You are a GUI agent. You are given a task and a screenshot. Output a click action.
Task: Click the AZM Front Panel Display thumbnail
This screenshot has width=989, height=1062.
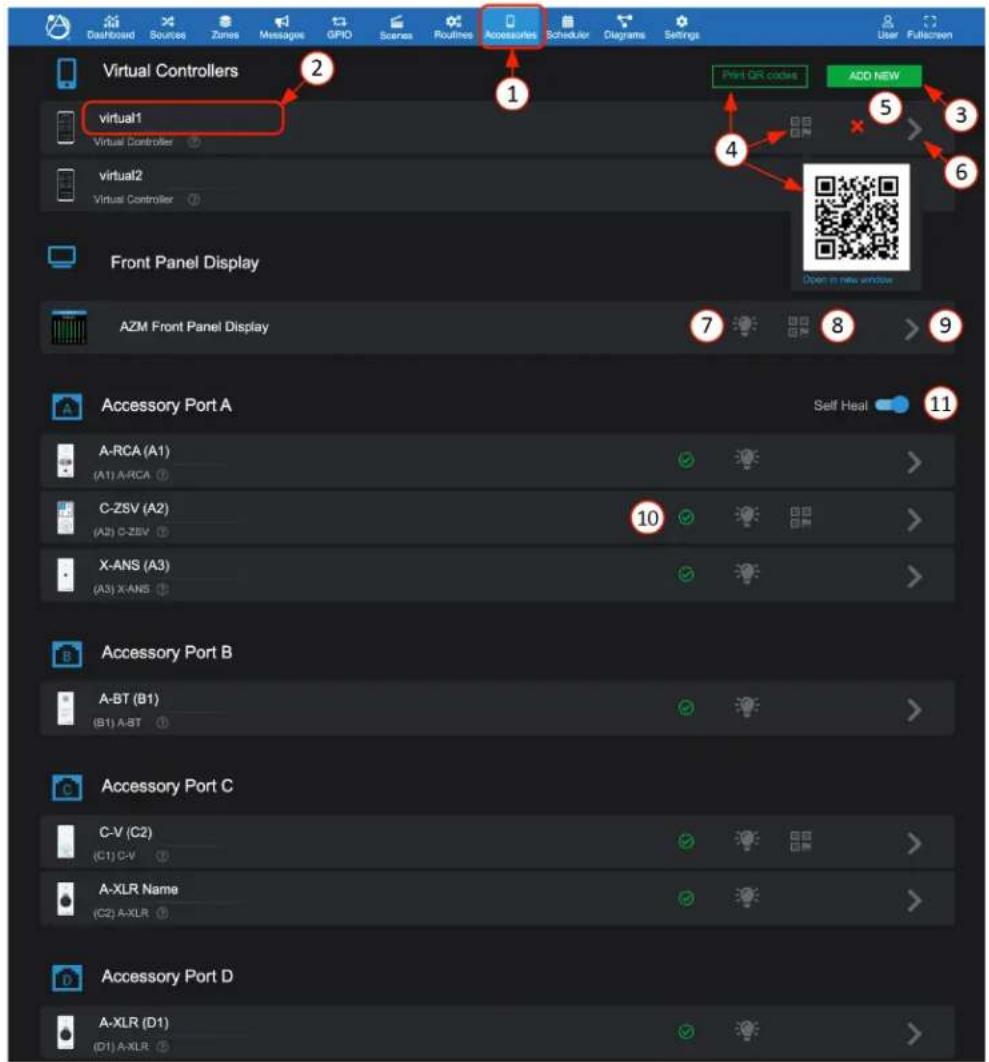pos(70,328)
